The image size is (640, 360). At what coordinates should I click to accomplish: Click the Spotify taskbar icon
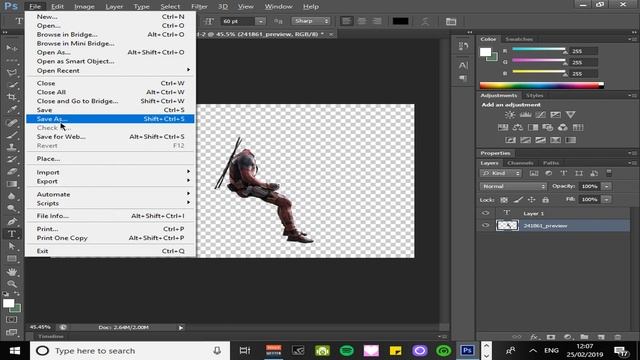click(347, 351)
